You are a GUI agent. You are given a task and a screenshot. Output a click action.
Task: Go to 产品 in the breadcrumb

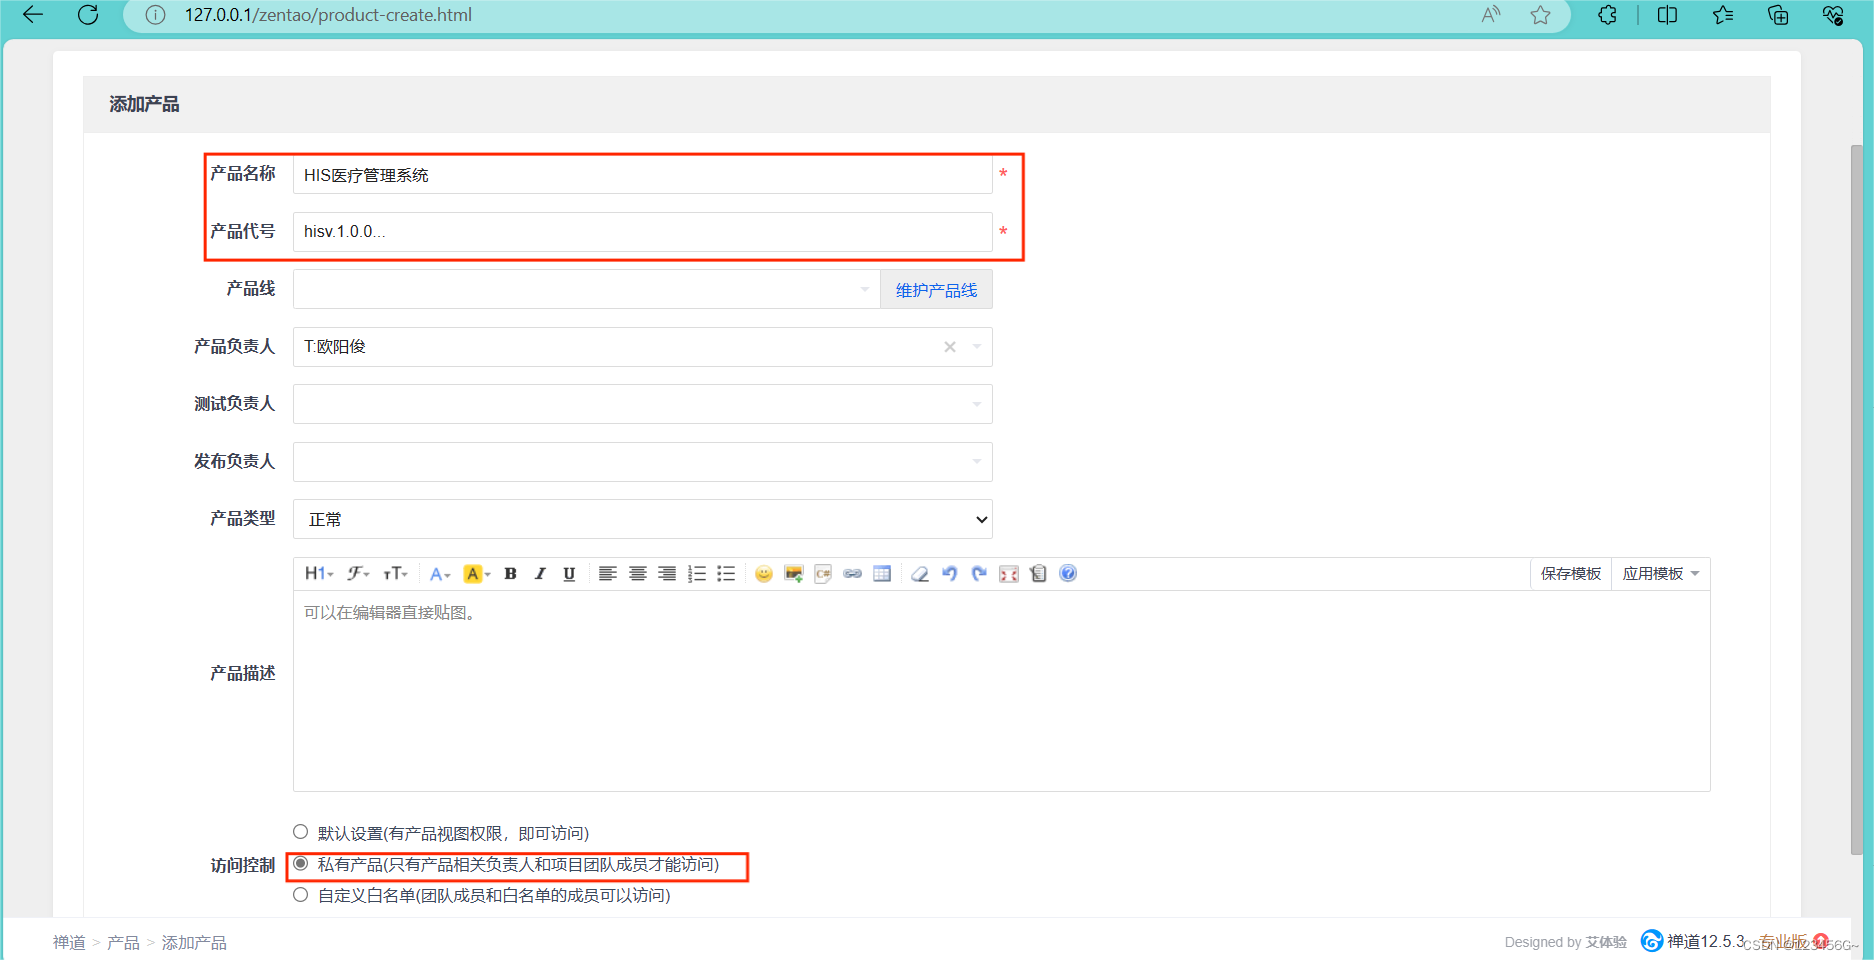click(x=123, y=942)
